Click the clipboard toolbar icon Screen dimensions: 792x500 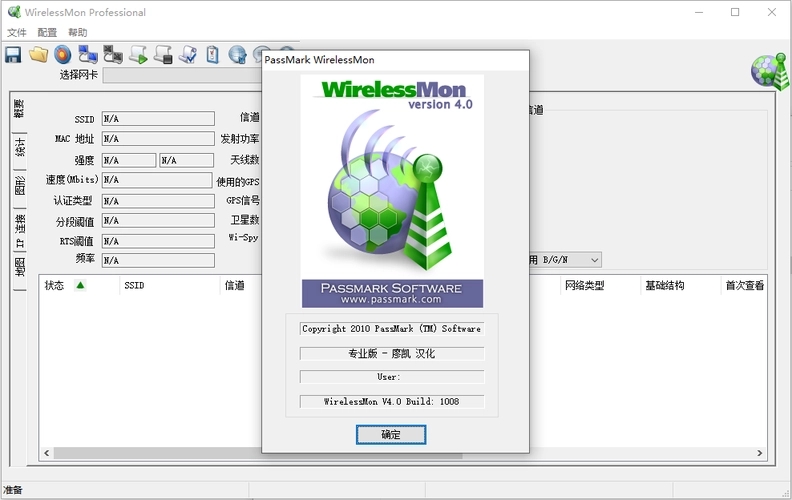(213, 55)
